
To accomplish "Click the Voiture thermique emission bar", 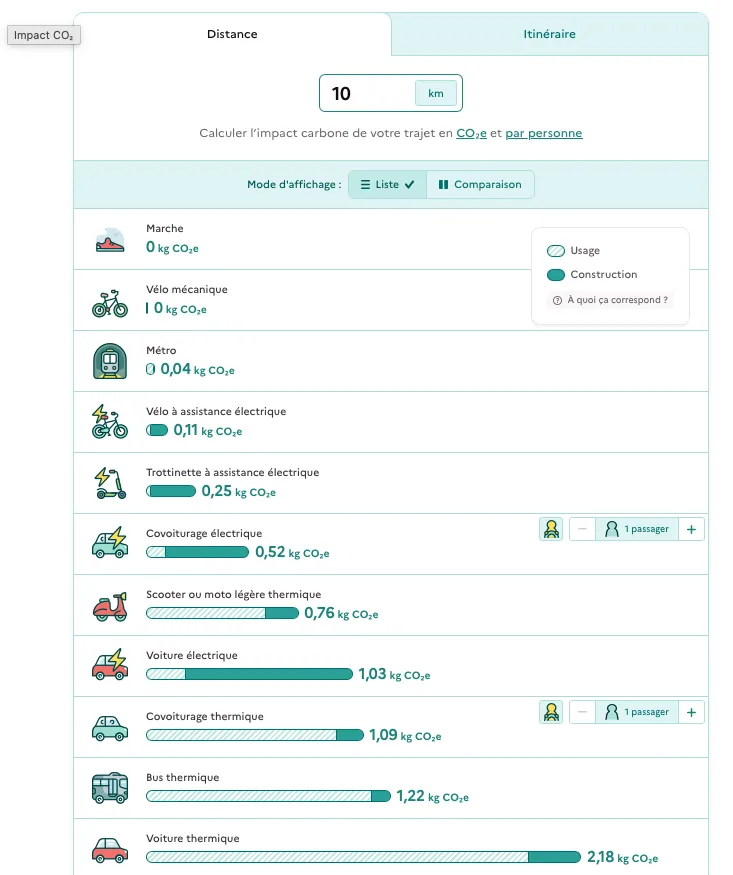I will [362, 857].
